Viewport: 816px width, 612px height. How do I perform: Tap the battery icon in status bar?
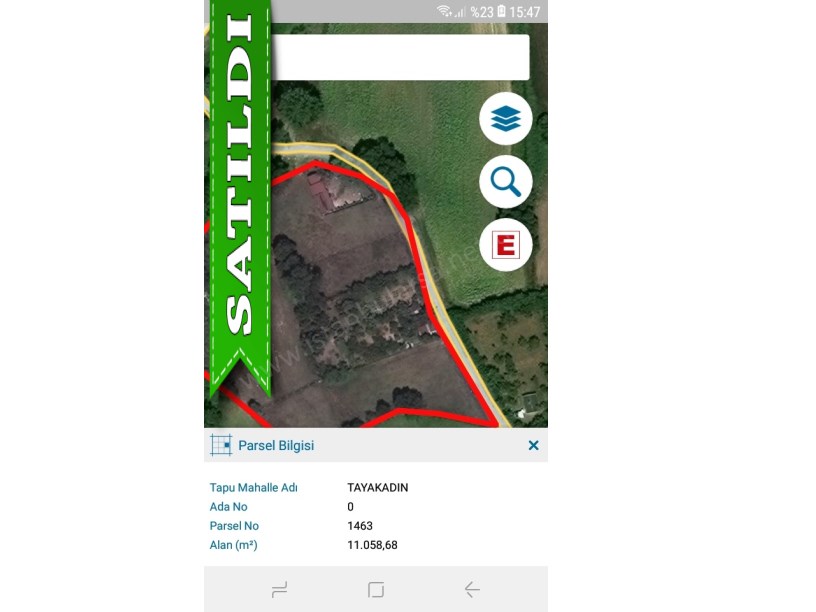click(x=501, y=11)
